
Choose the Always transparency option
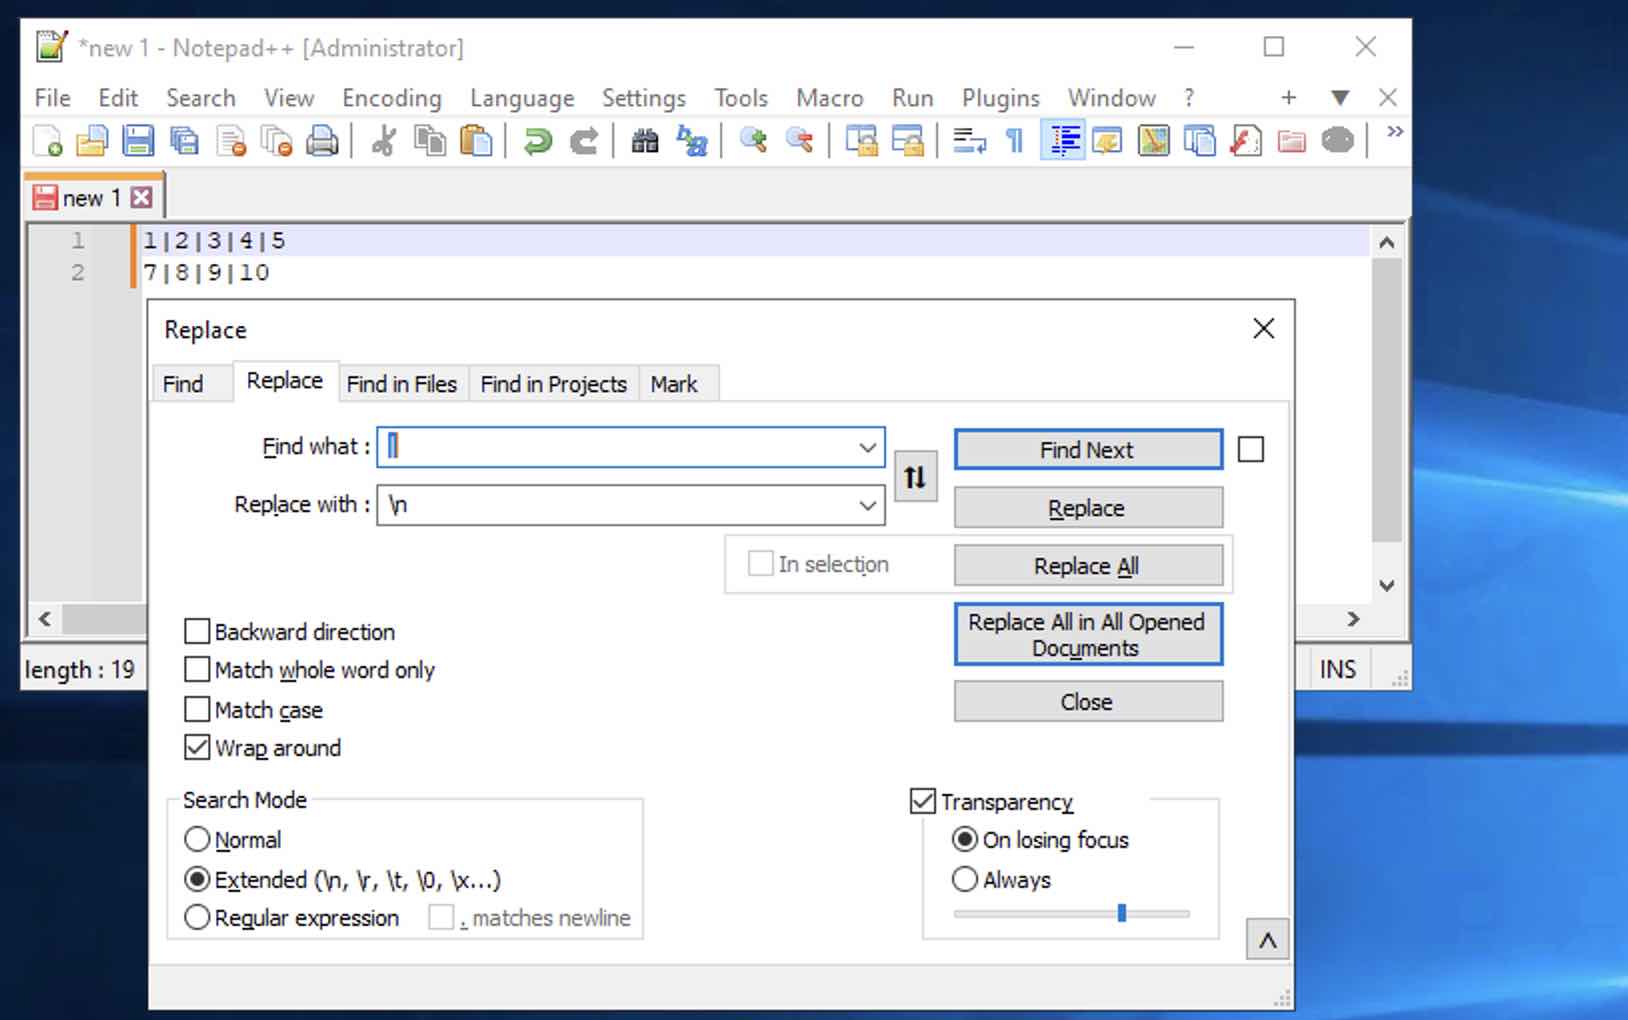pyautogui.click(x=965, y=879)
